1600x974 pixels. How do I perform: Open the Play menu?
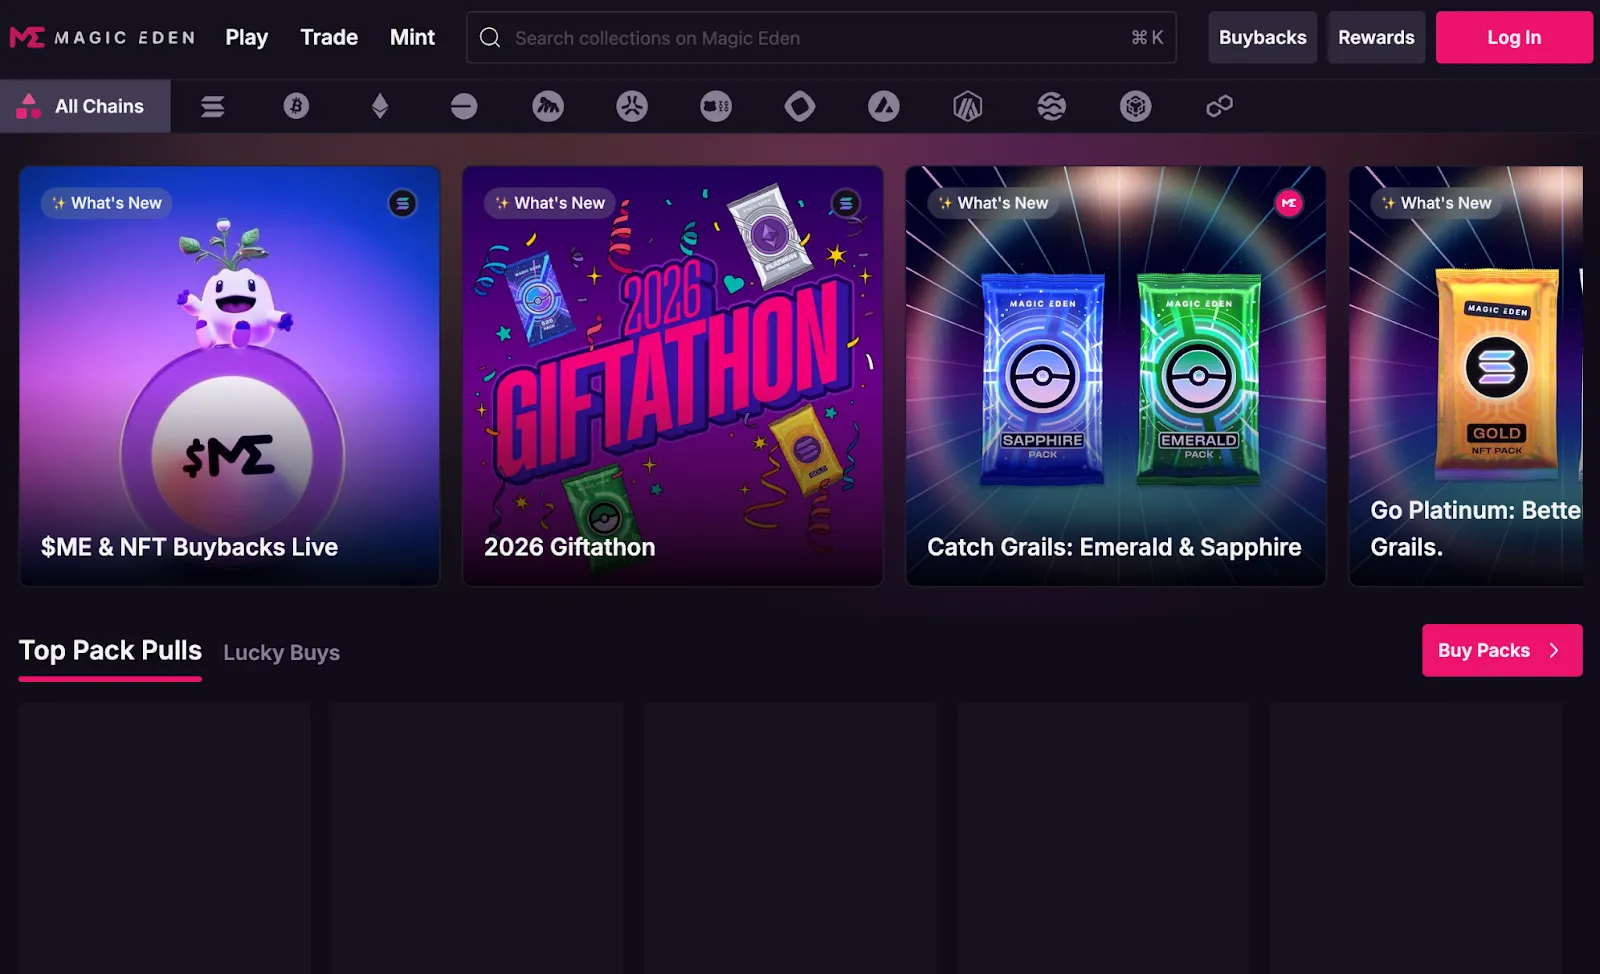tap(246, 37)
